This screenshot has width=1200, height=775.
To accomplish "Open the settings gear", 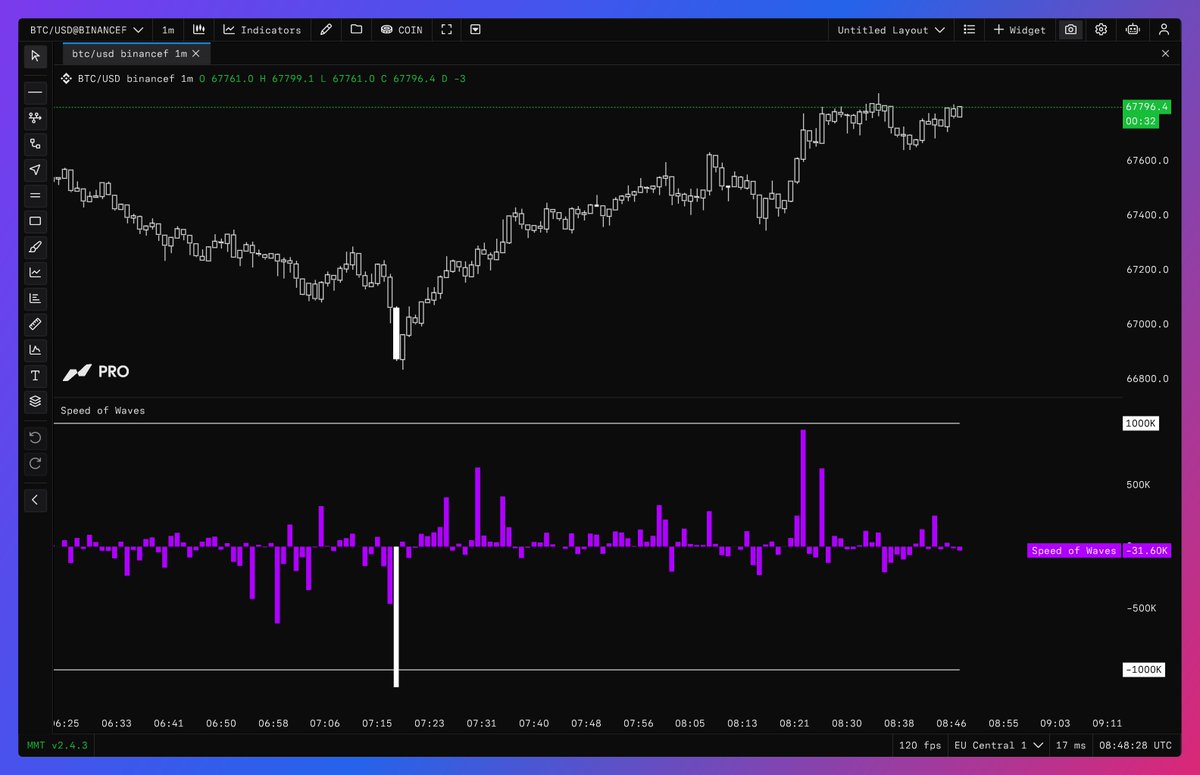I will point(1101,30).
